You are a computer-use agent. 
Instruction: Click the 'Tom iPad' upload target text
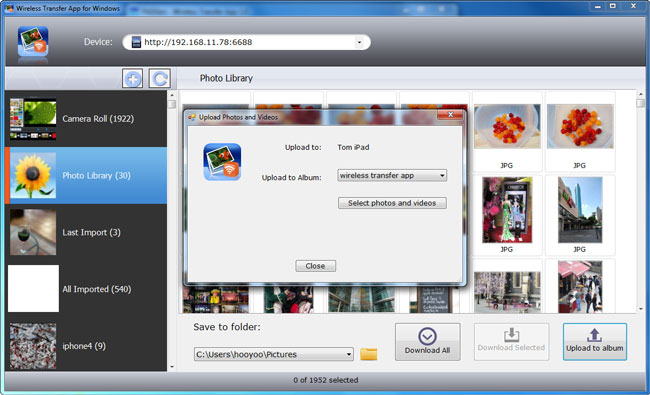tap(353, 147)
